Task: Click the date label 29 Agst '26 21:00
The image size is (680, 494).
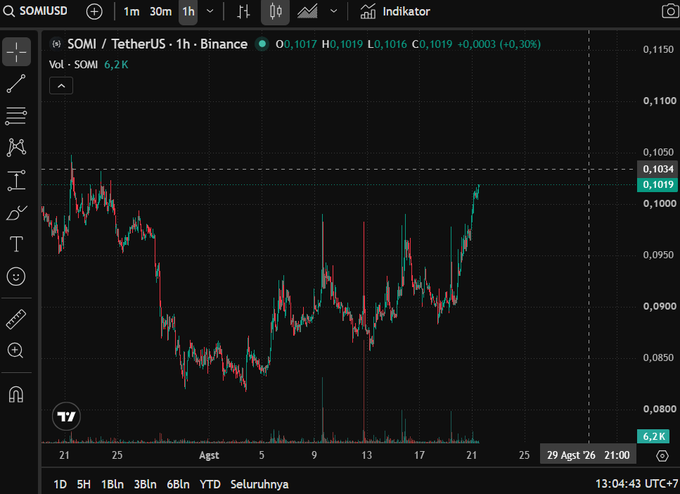Action: 588,455
